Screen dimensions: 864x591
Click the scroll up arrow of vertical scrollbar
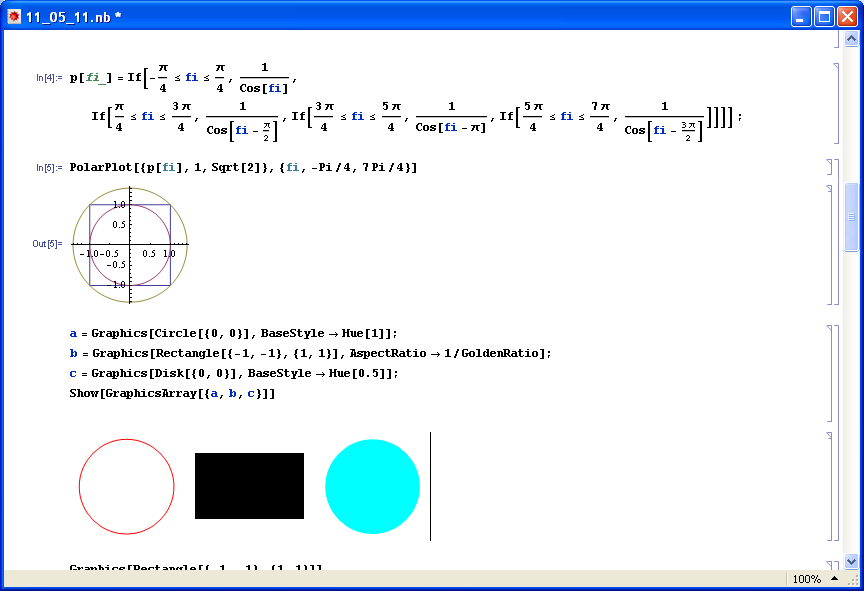tap(851, 39)
